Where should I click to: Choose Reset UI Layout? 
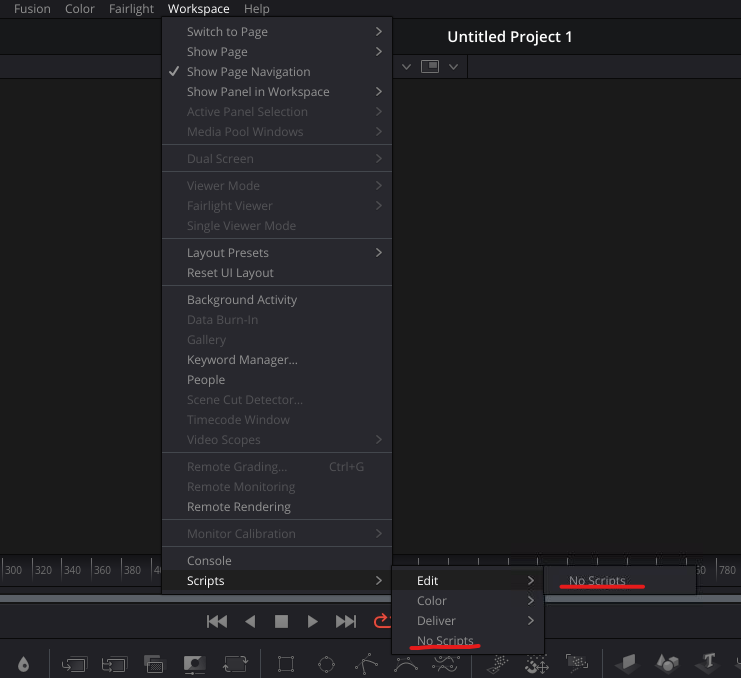click(230, 273)
